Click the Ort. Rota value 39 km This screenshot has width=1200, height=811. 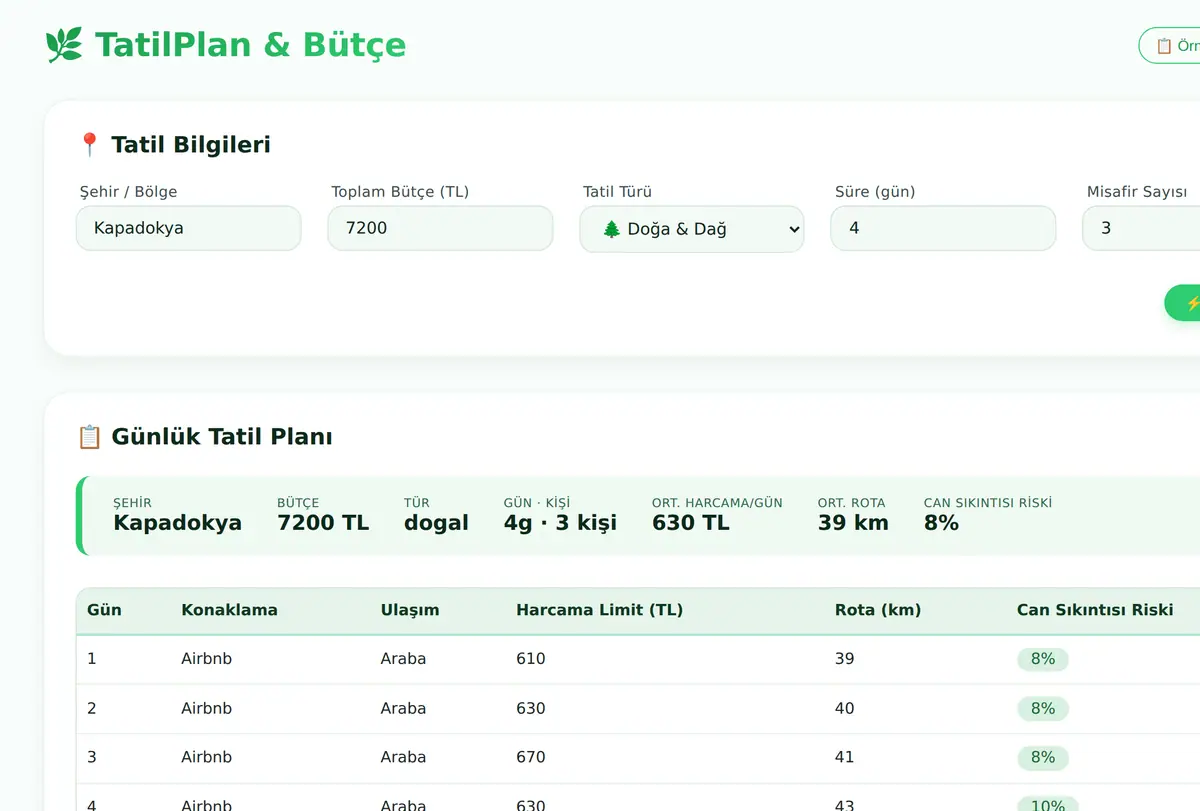(853, 523)
